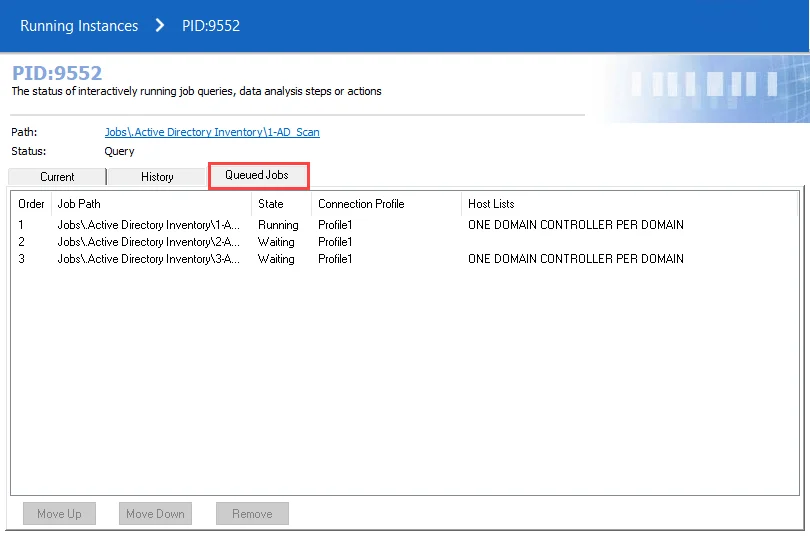This screenshot has height=538, width=810.
Task: Click the breadcrumb chevron arrow
Action: pos(160,25)
